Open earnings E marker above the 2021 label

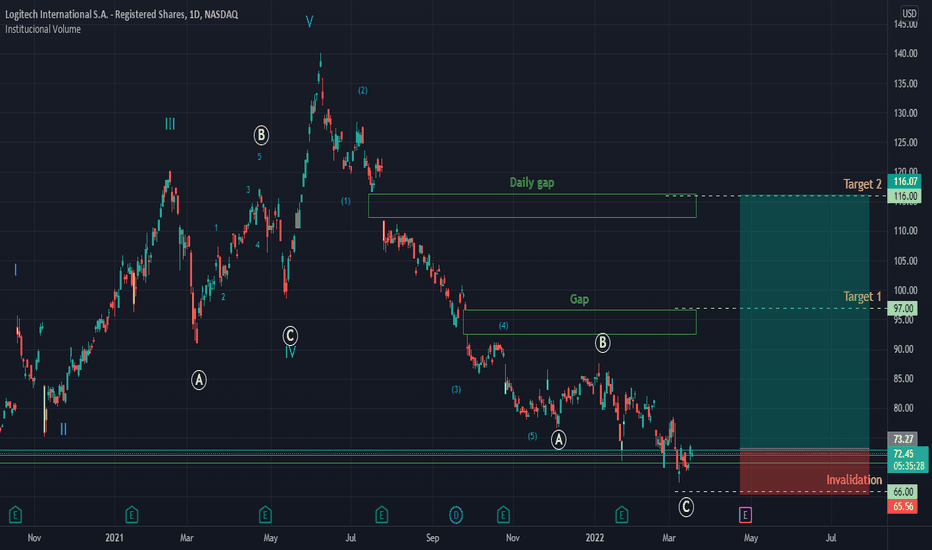pyautogui.click(x=132, y=515)
